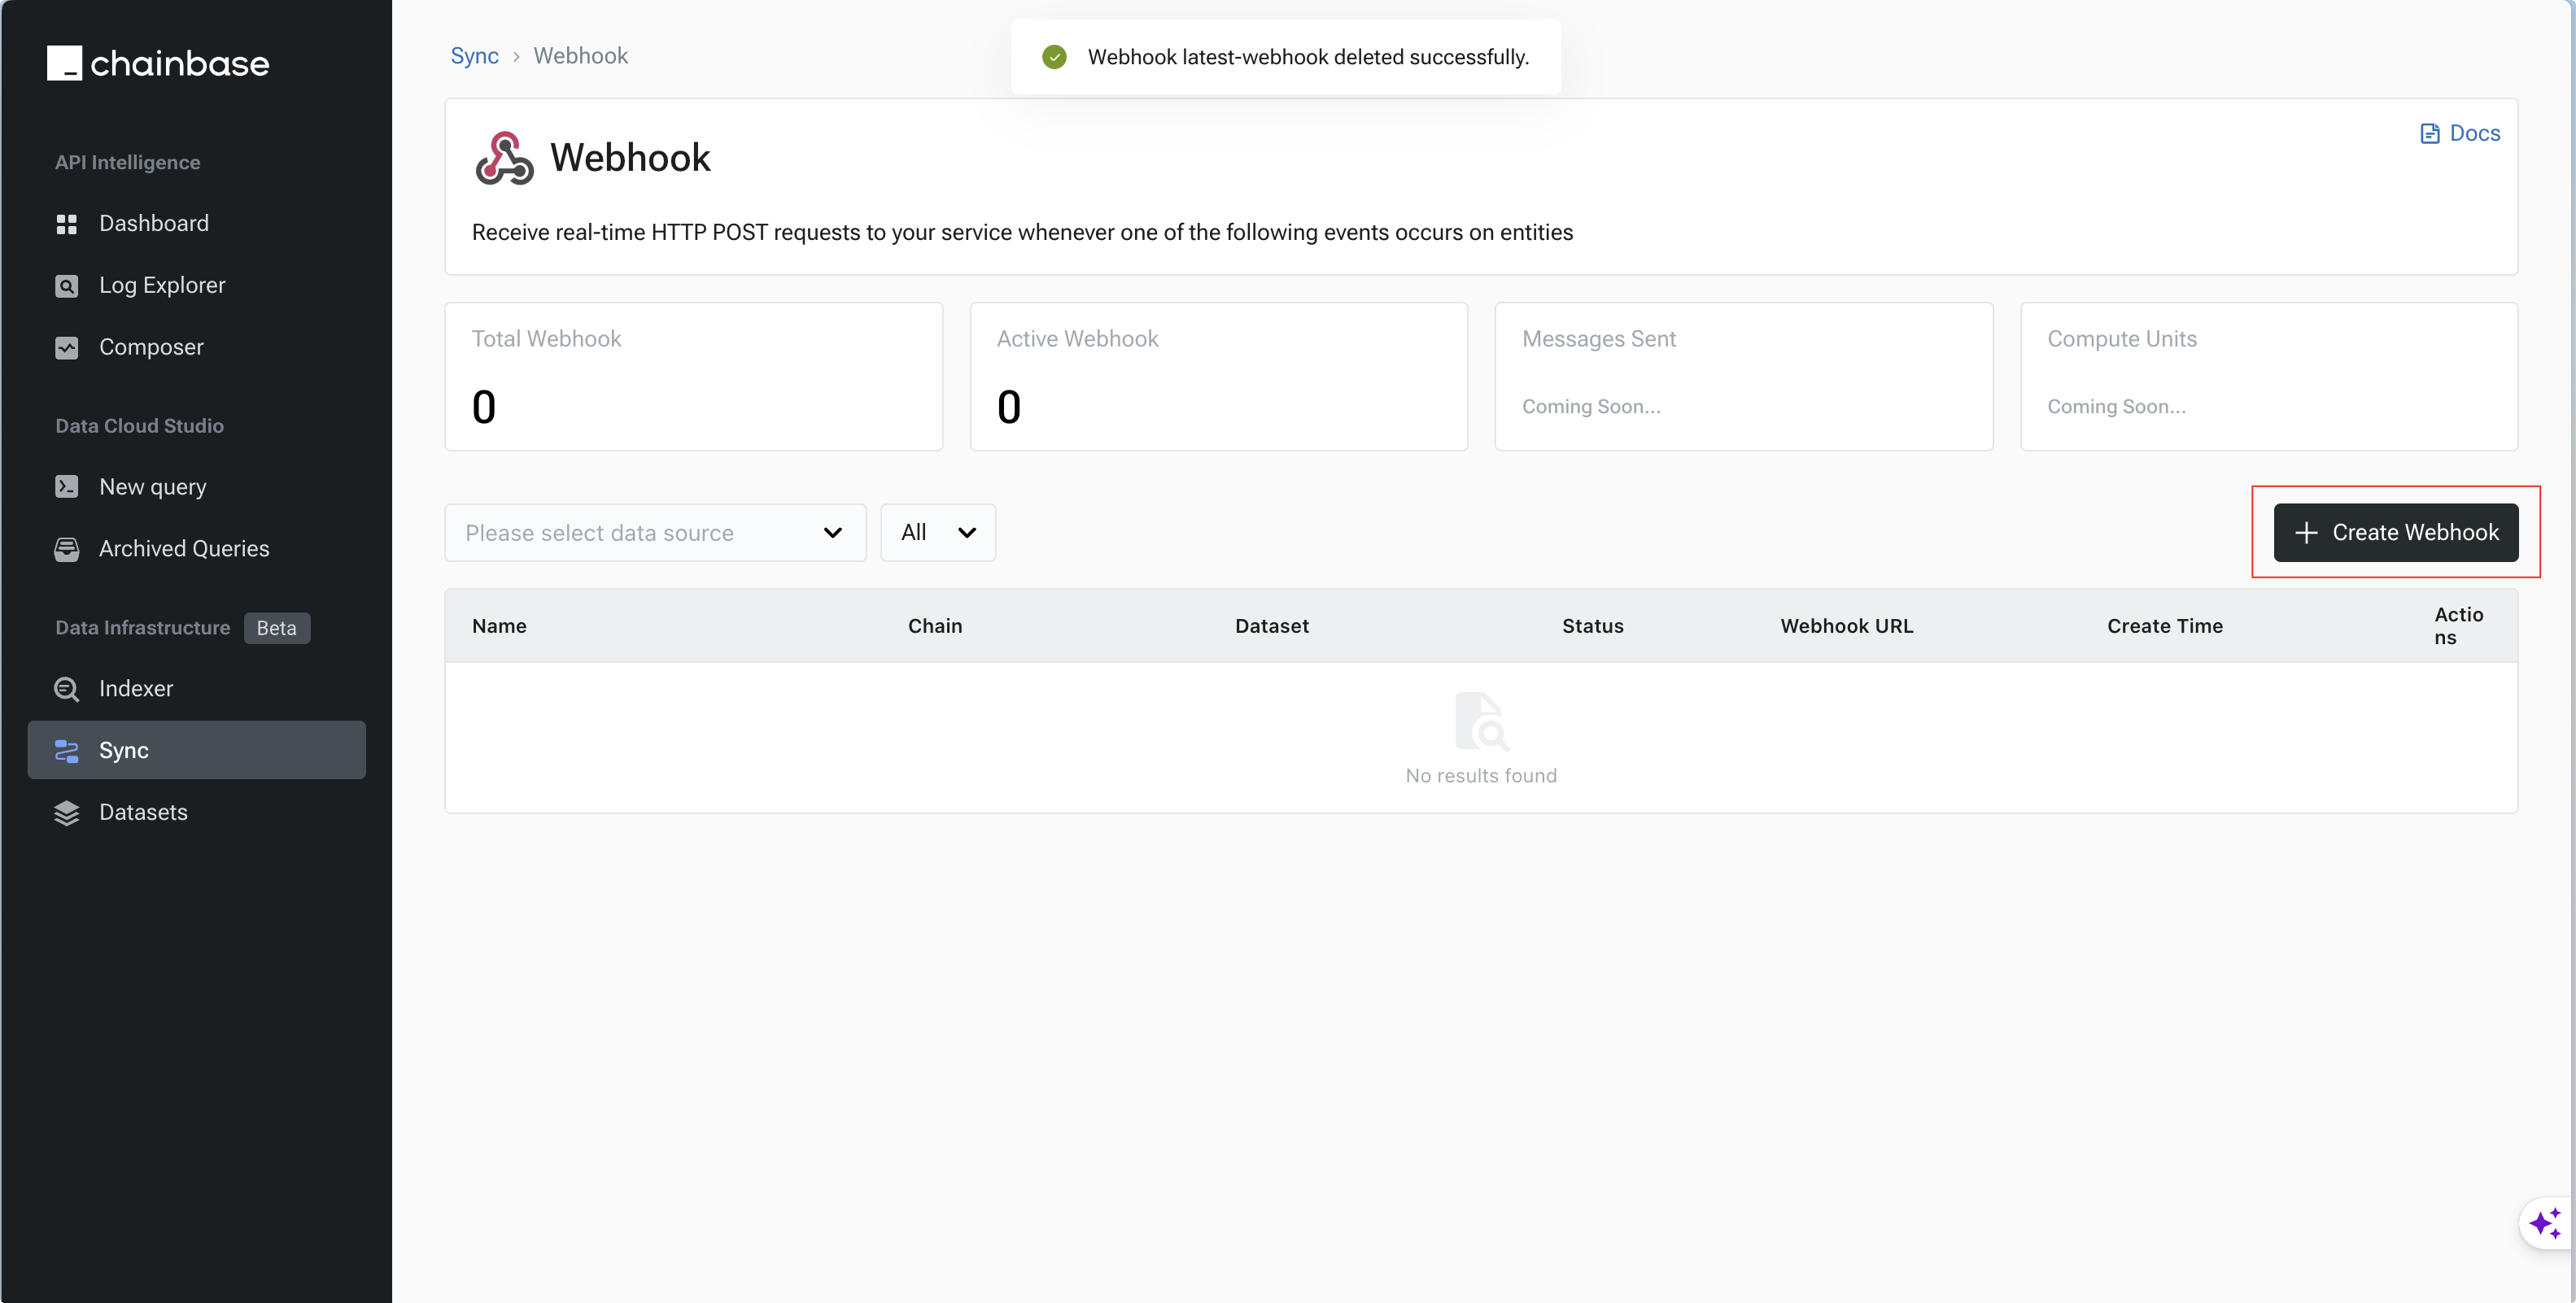Open Dashboard via its grid icon
Viewport: 2576px width, 1303px height.
(x=66, y=224)
